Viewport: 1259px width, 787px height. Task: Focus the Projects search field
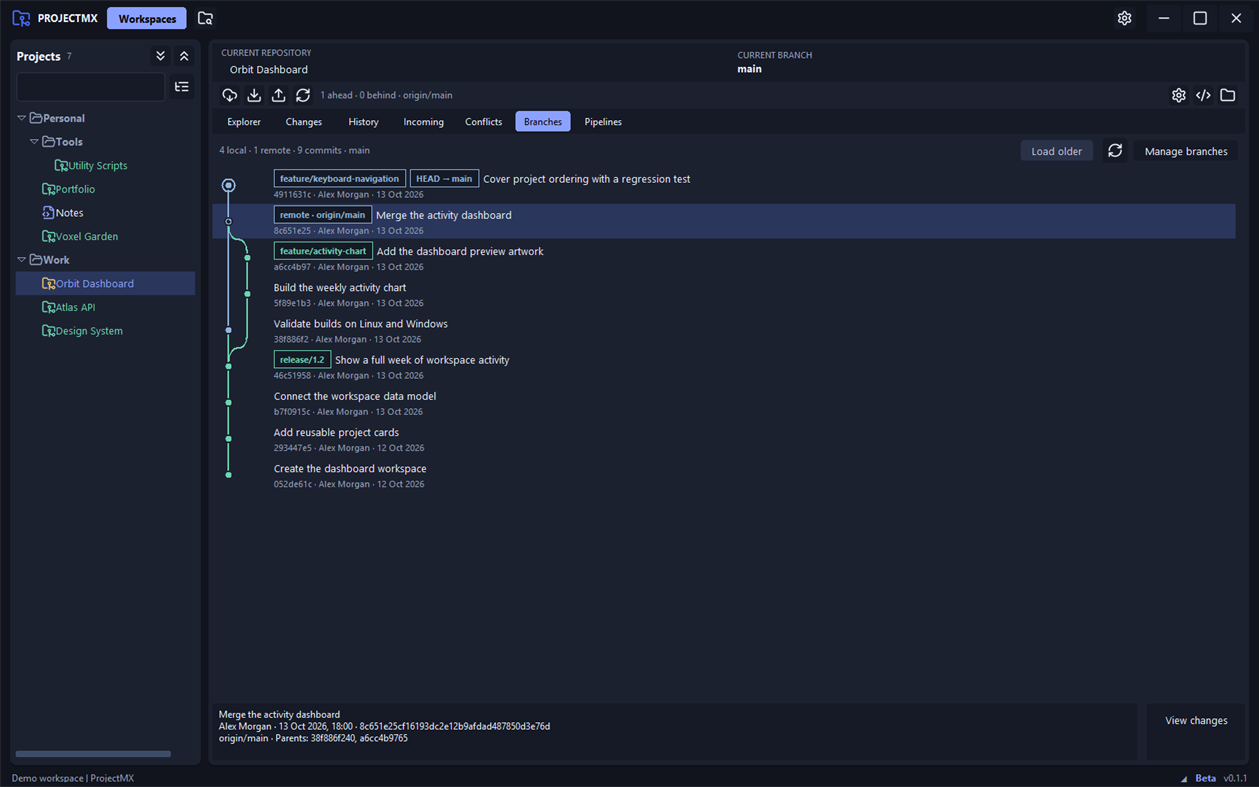91,87
